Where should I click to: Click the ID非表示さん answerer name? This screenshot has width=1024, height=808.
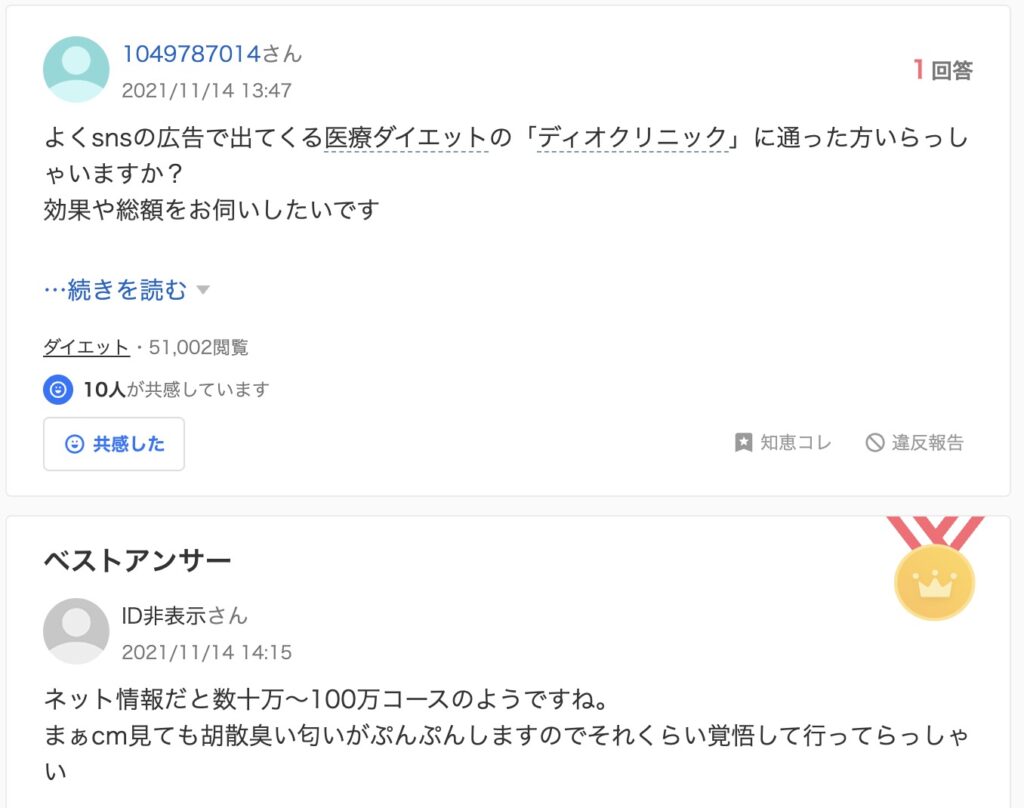pyautogui.click(x=185, y=616)
